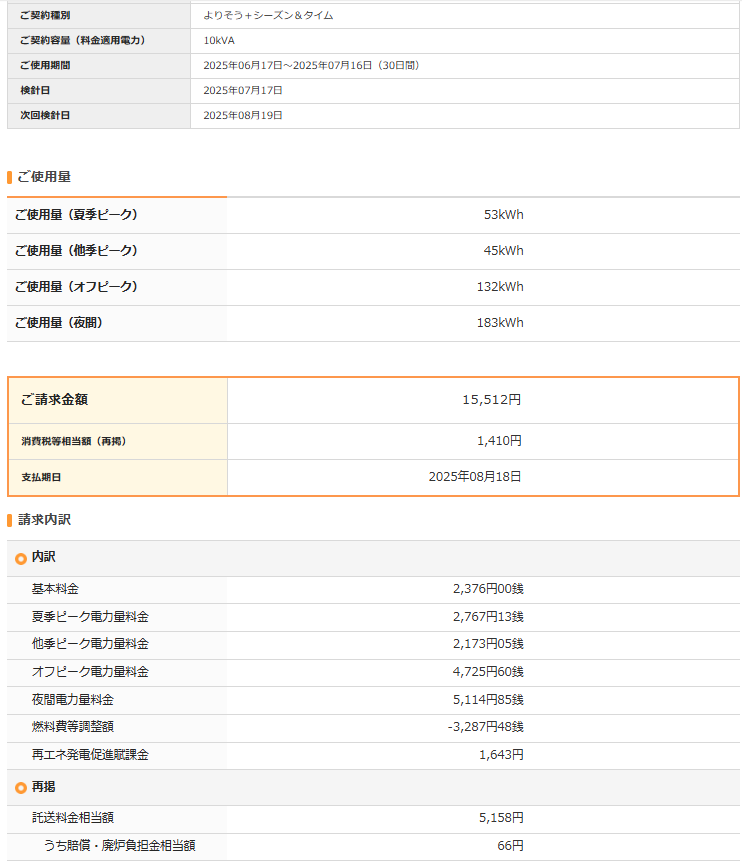The width and height of the screenshot is (742, 866).
Task: Click the amount 66円
Action: tap(511, 846)
